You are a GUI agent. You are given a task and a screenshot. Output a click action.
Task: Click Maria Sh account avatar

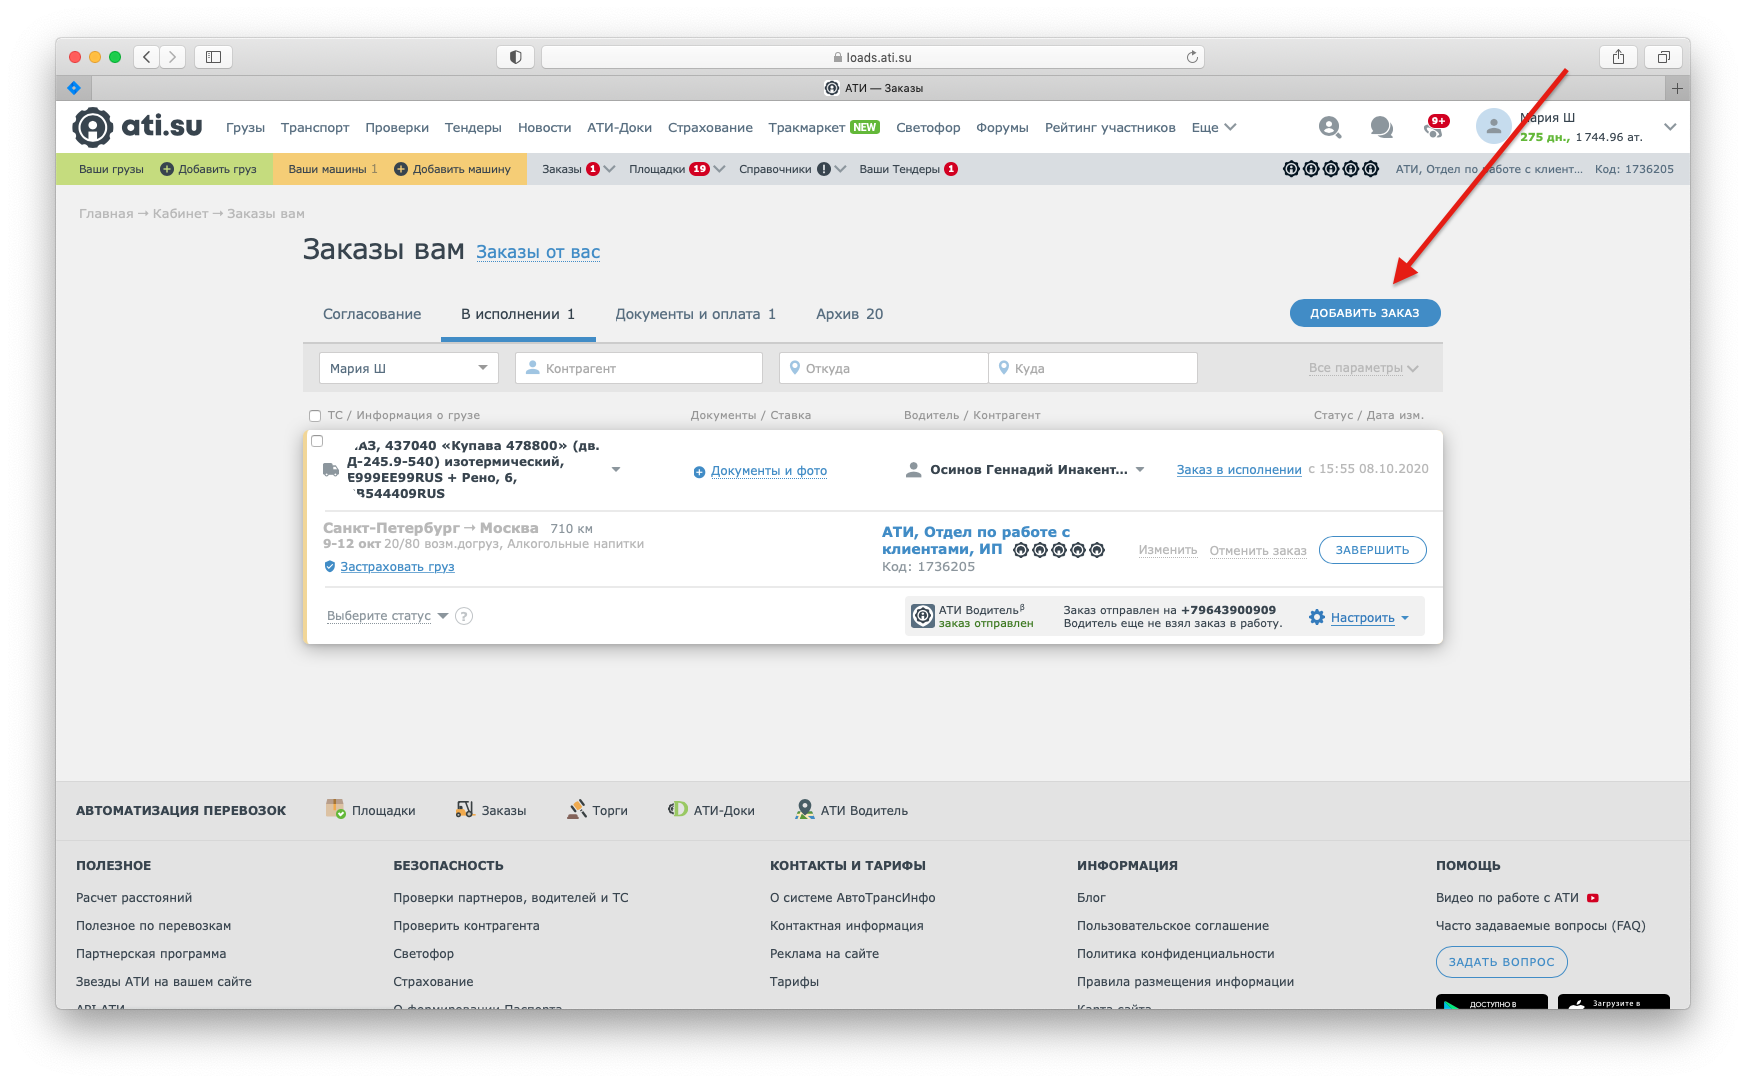tap(1493, 126)
